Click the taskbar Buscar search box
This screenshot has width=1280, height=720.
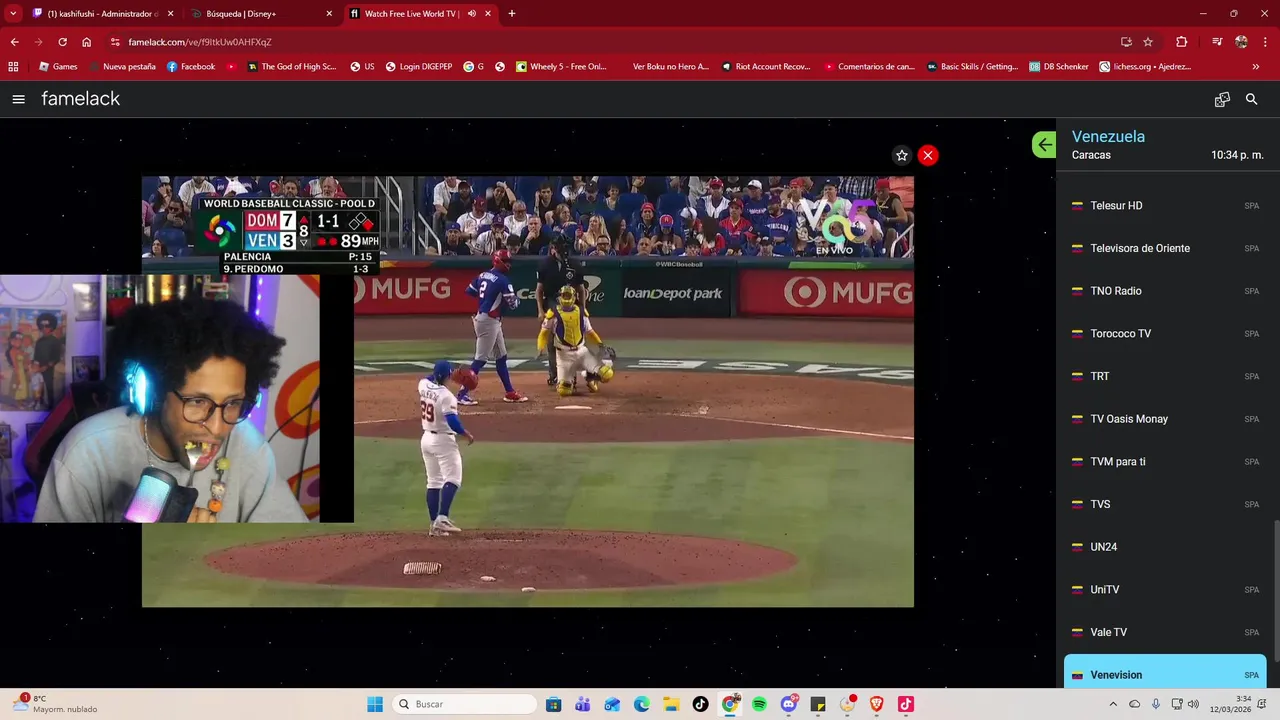point(465,704)
